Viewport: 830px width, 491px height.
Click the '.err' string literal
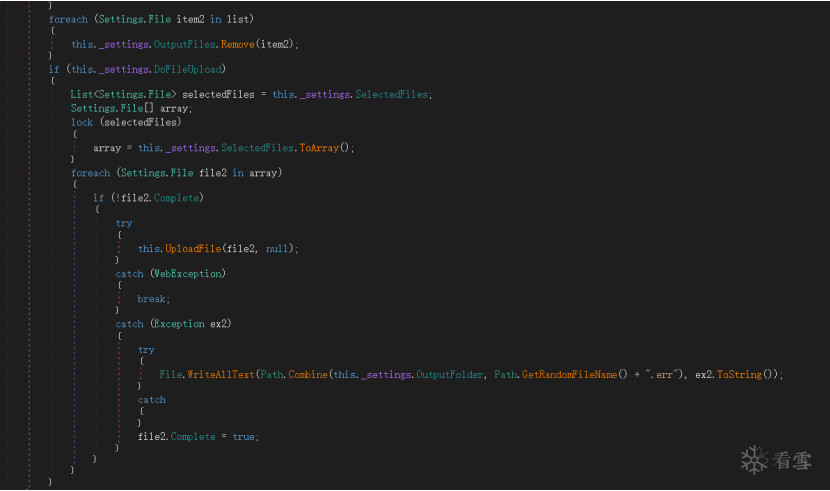point(664,375)
